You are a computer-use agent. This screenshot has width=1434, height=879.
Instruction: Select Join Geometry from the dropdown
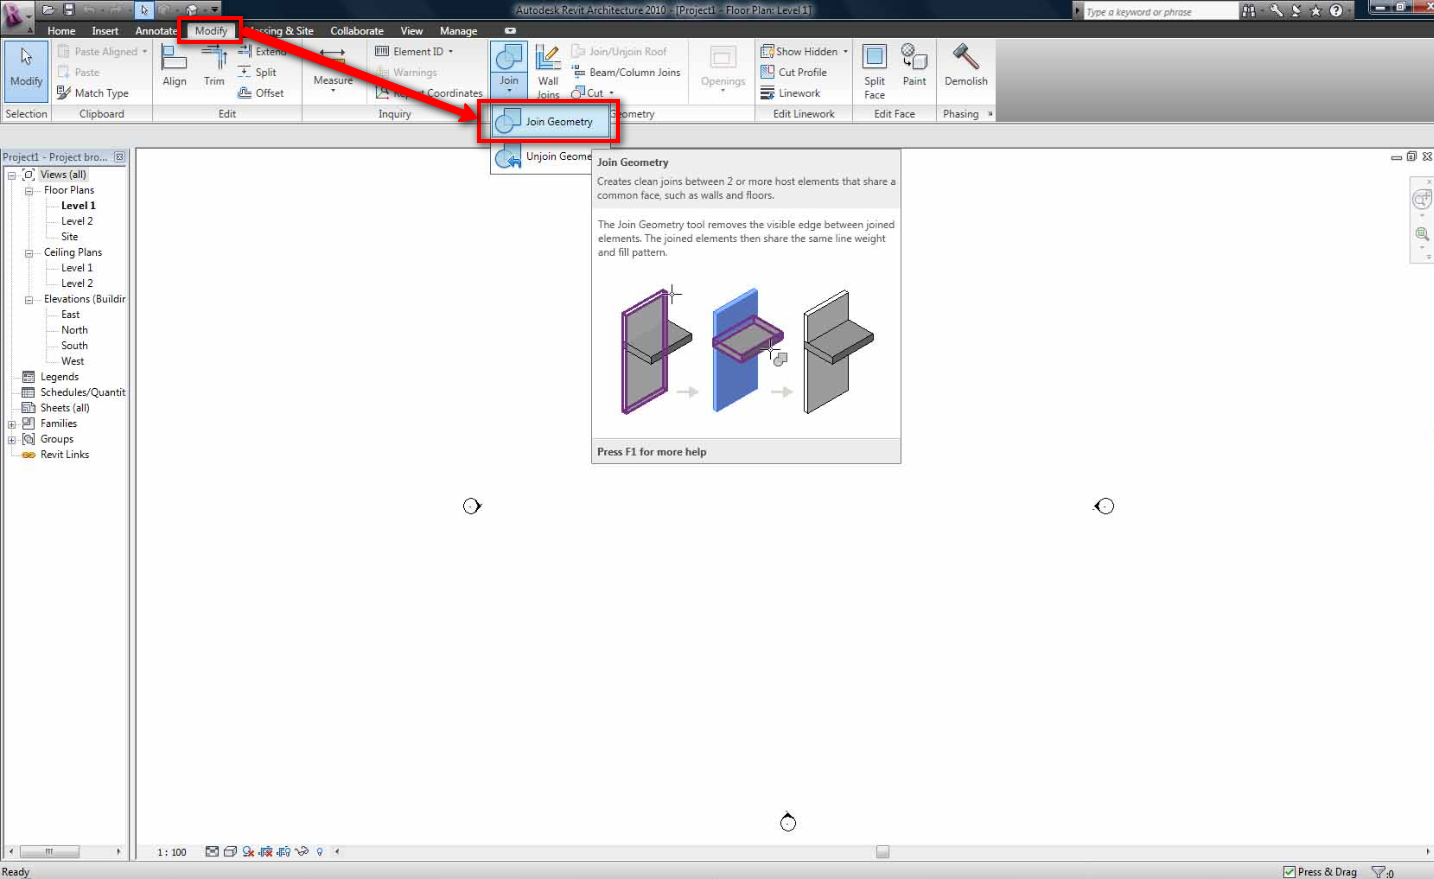pos(550,122)
